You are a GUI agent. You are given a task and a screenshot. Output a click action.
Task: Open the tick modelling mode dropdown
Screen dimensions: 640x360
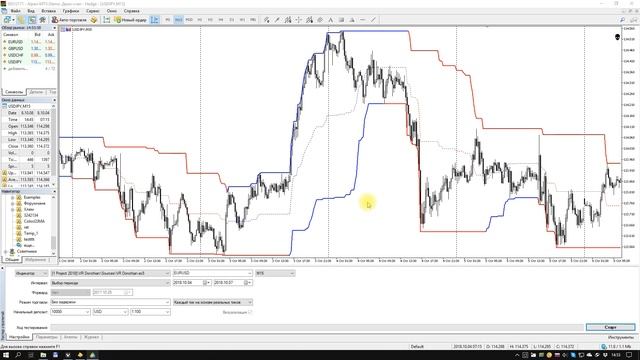coord(212,302)
